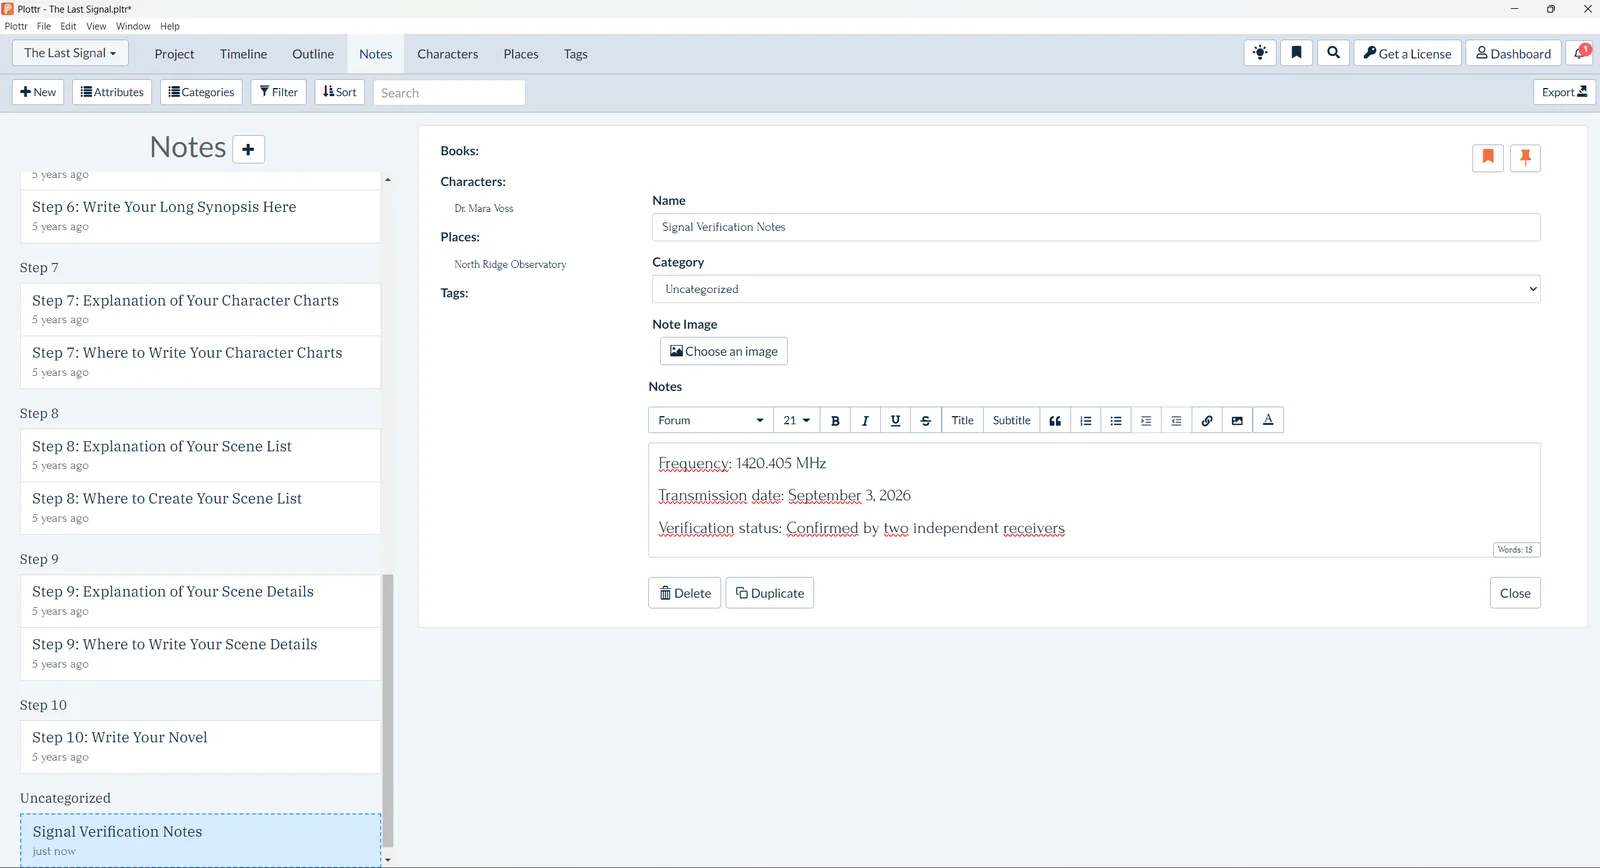Screen dimensions: 1600x868
Task: Open bookmarks from the top navigation bar
Action: click(1296, 53)
